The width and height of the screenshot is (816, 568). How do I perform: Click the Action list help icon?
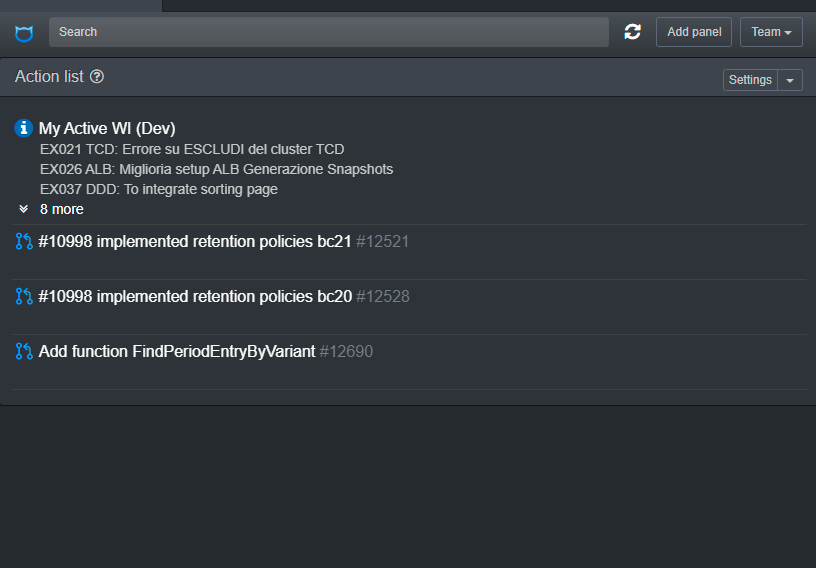pyautogui.click(x=97, y=77)
